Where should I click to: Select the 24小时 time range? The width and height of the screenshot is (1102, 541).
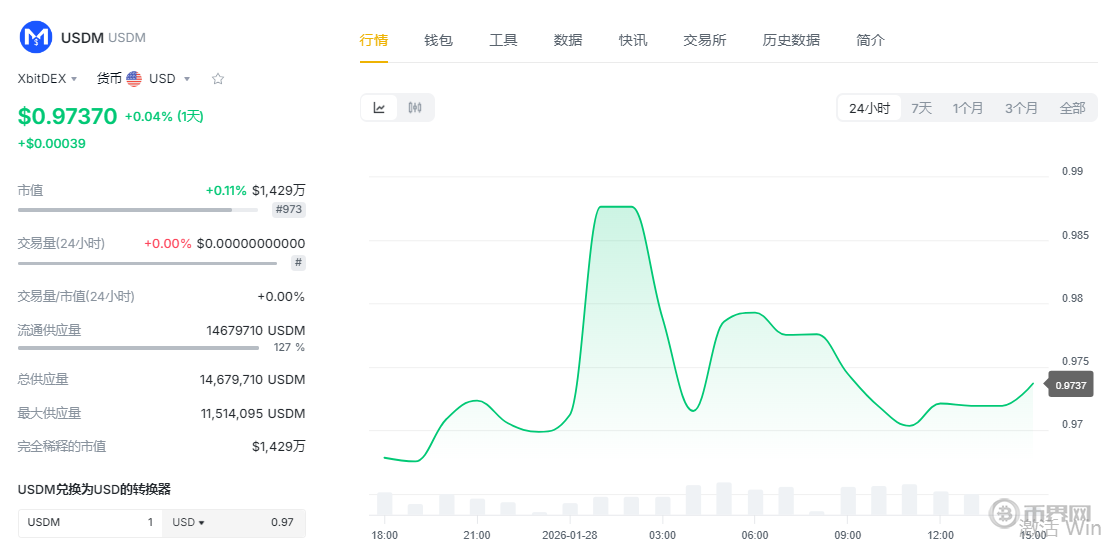click(x=869, y=108)
